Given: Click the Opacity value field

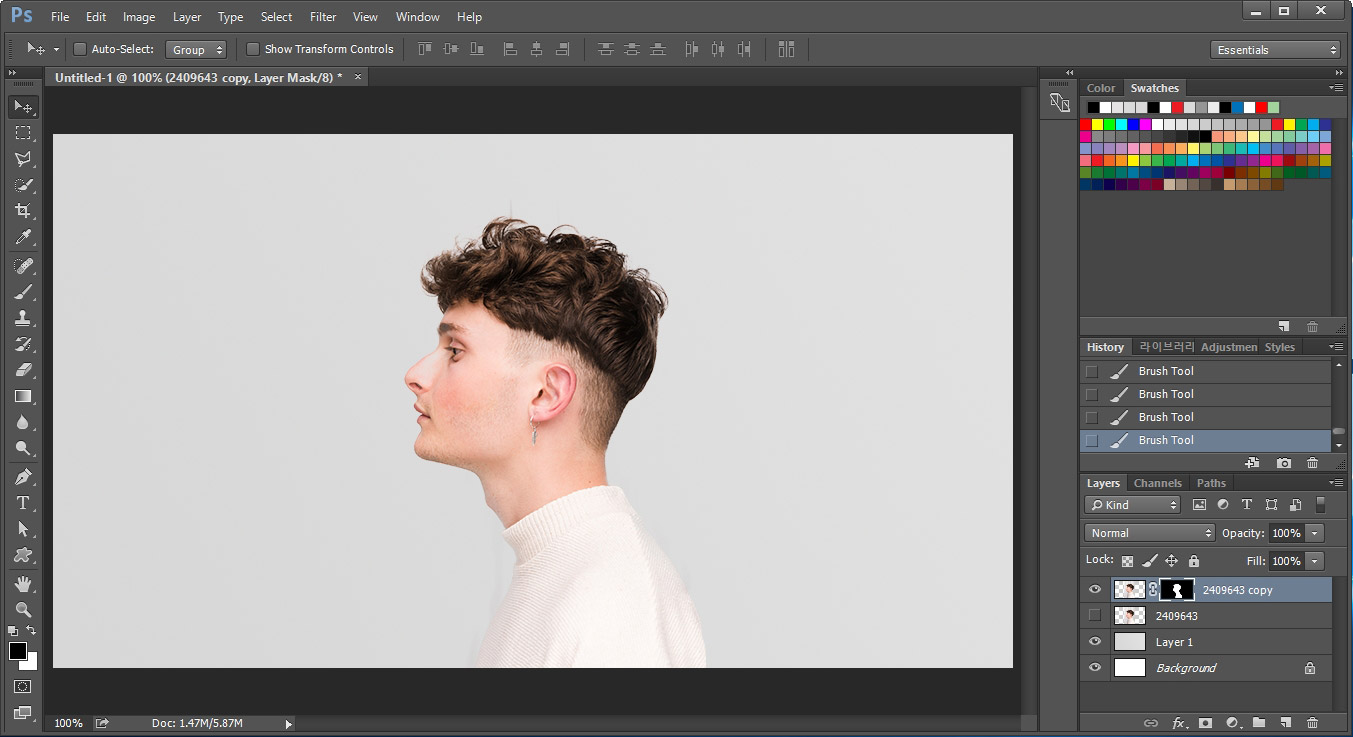Looking at the screenshot, I should click(1286, 533).
